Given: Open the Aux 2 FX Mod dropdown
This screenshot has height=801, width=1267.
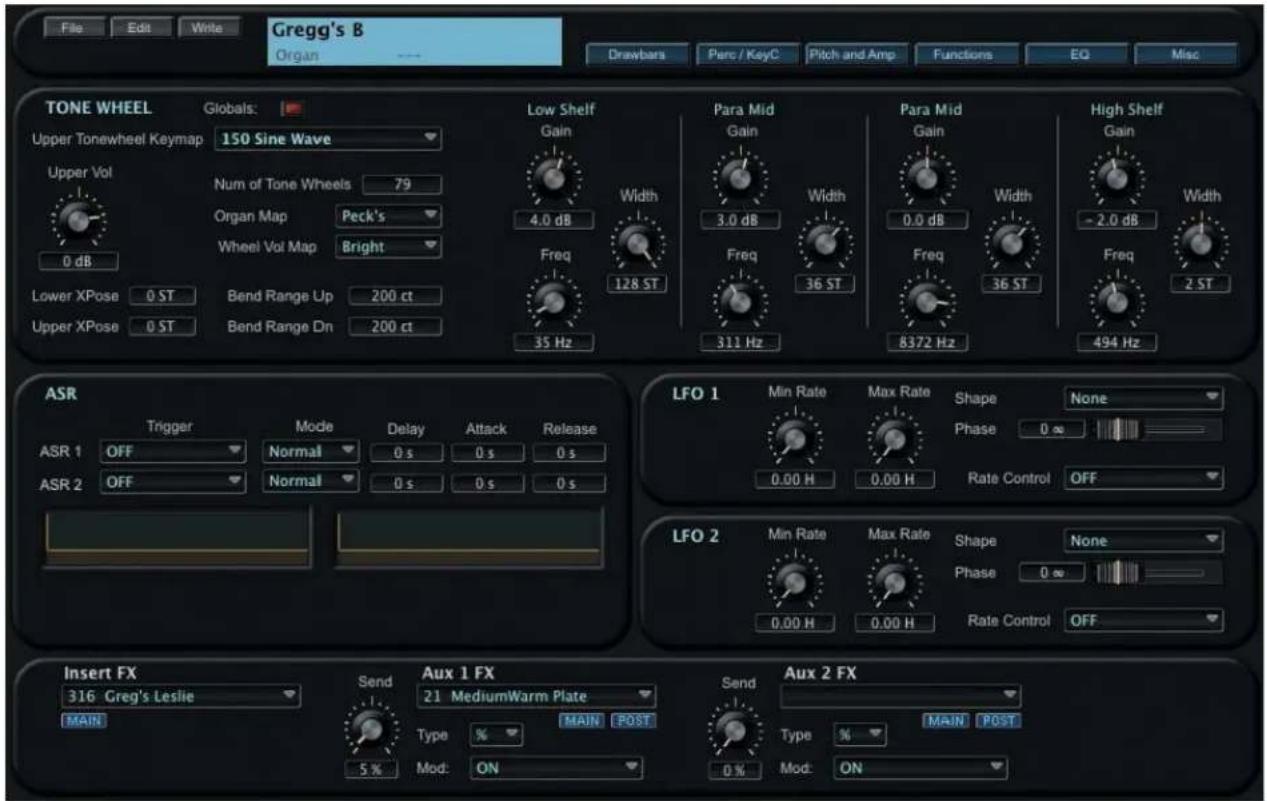Looking at the screenshot, I should pos(921,768).
